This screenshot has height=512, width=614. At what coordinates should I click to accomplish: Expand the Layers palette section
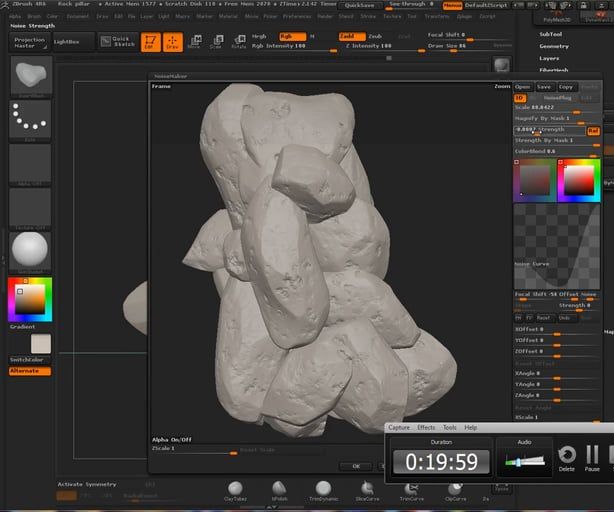tap(549, 58)
